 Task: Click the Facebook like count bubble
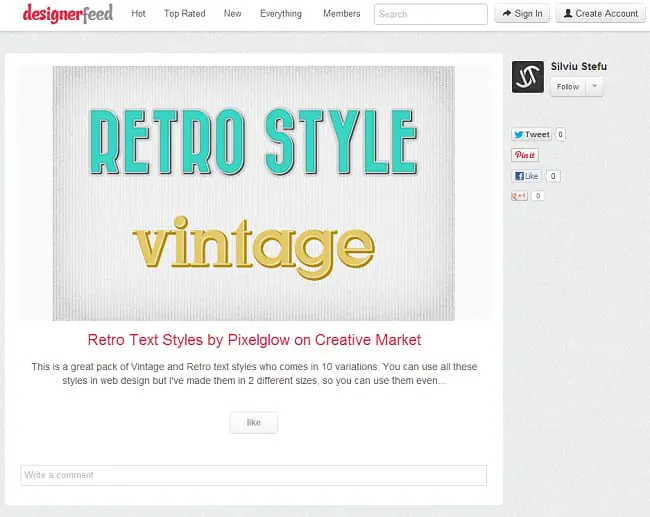click(x=553, y=176)
